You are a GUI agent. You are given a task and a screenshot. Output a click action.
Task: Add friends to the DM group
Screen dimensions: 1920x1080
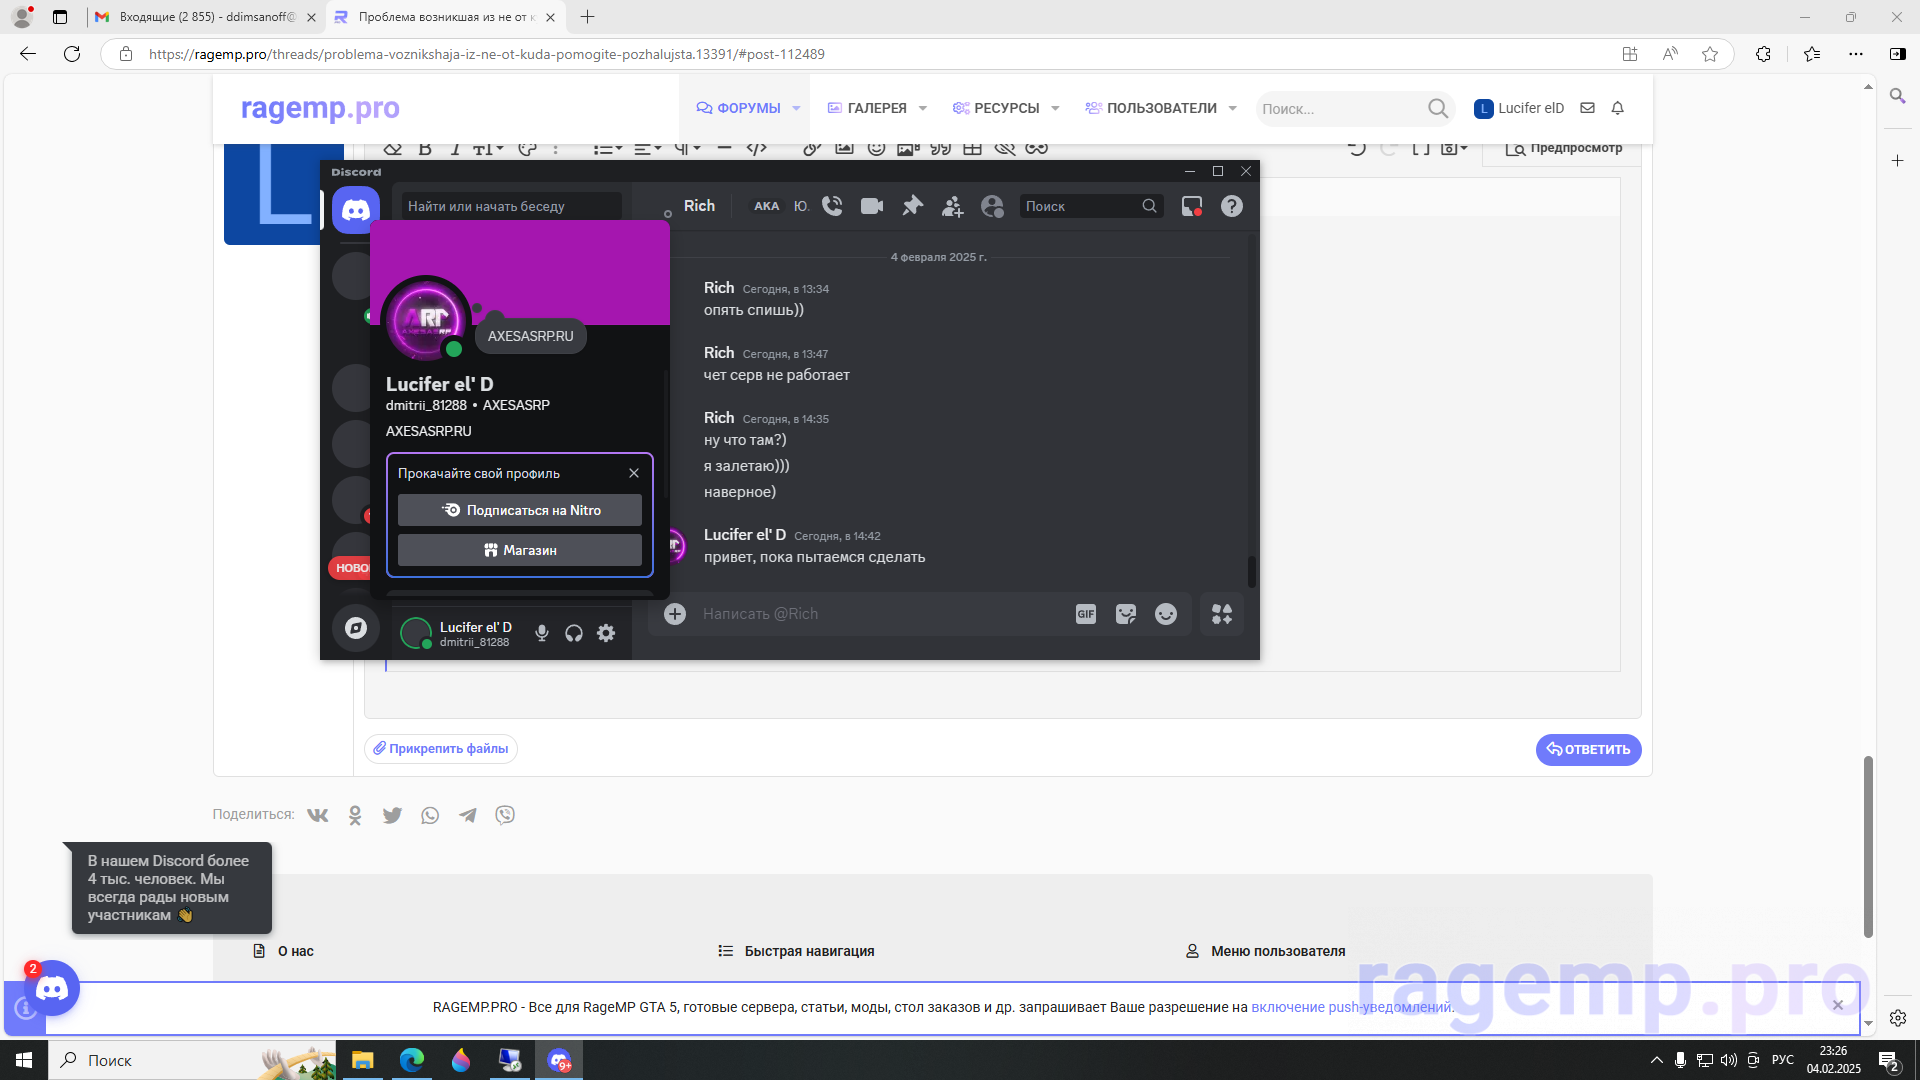(952, 206)
